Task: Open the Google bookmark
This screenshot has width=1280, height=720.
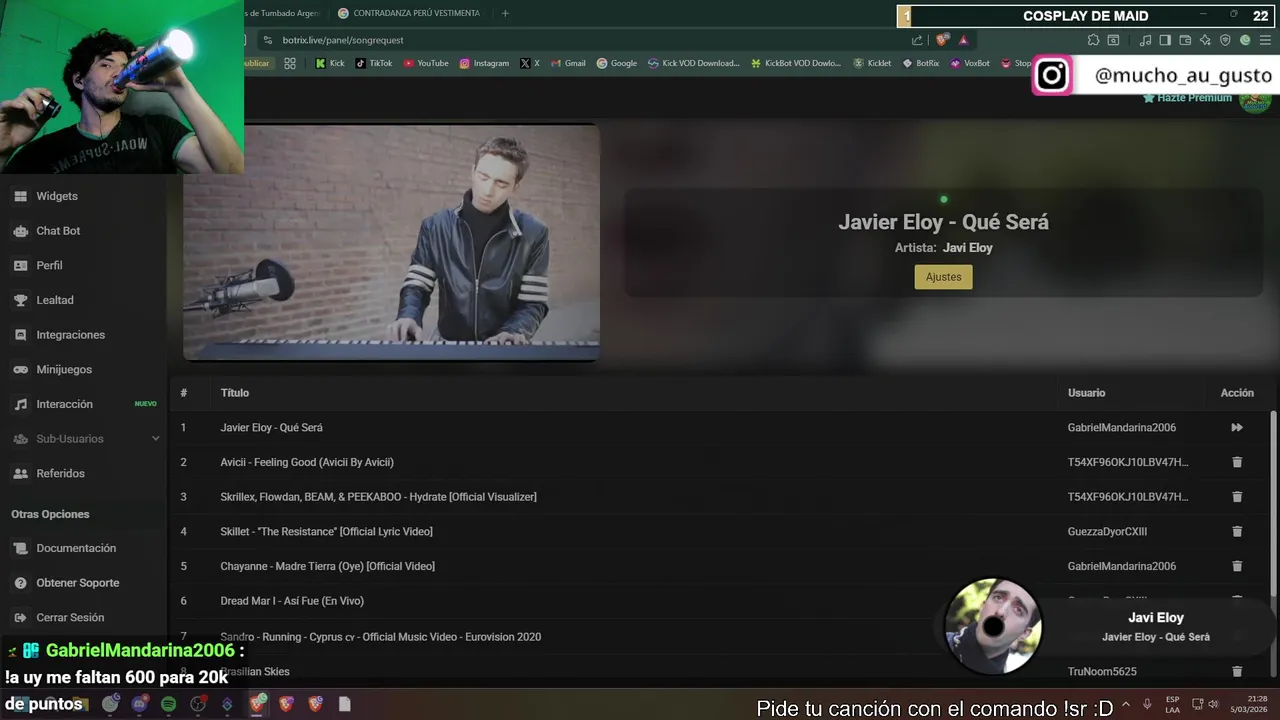Action: (616, 63)
